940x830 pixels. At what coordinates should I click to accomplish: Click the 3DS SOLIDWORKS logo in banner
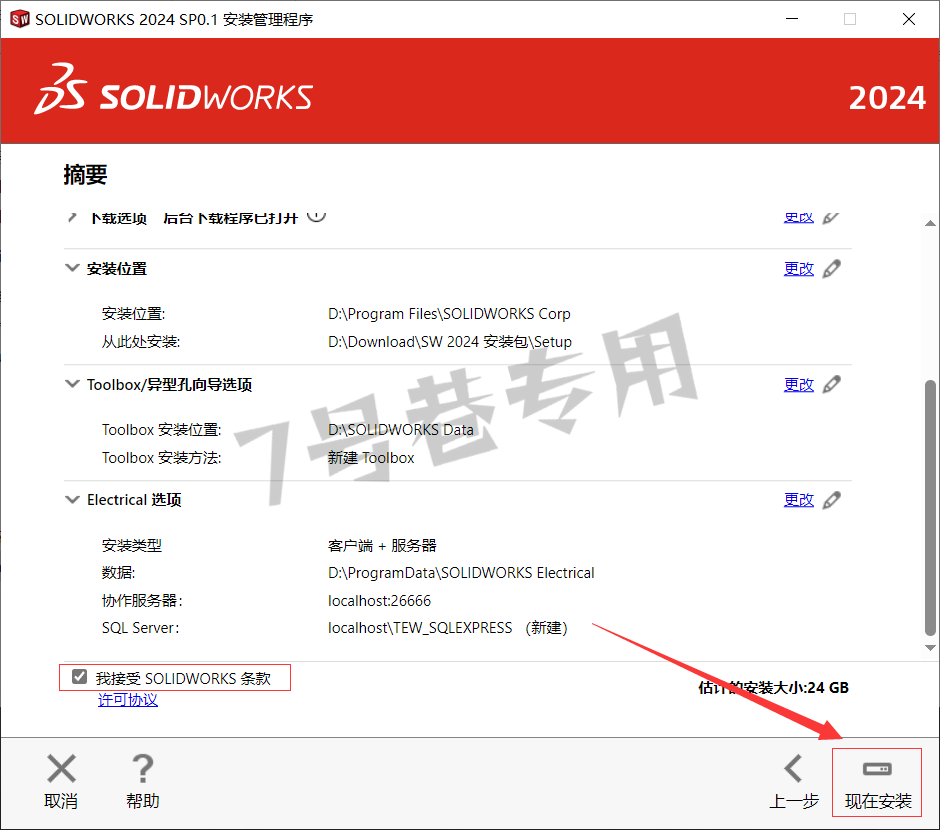click(x=173, y=89)
